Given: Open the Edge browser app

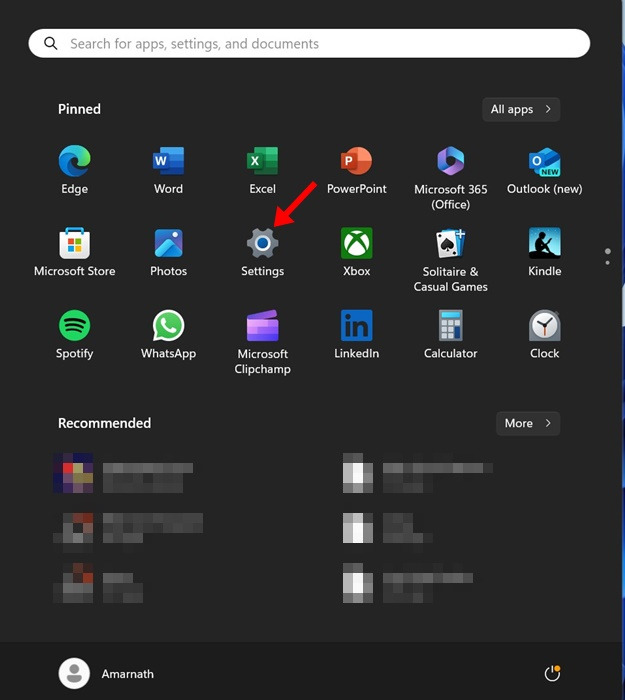Looking at the screenshot, I should pyautogui.click(x=75, y=170).
